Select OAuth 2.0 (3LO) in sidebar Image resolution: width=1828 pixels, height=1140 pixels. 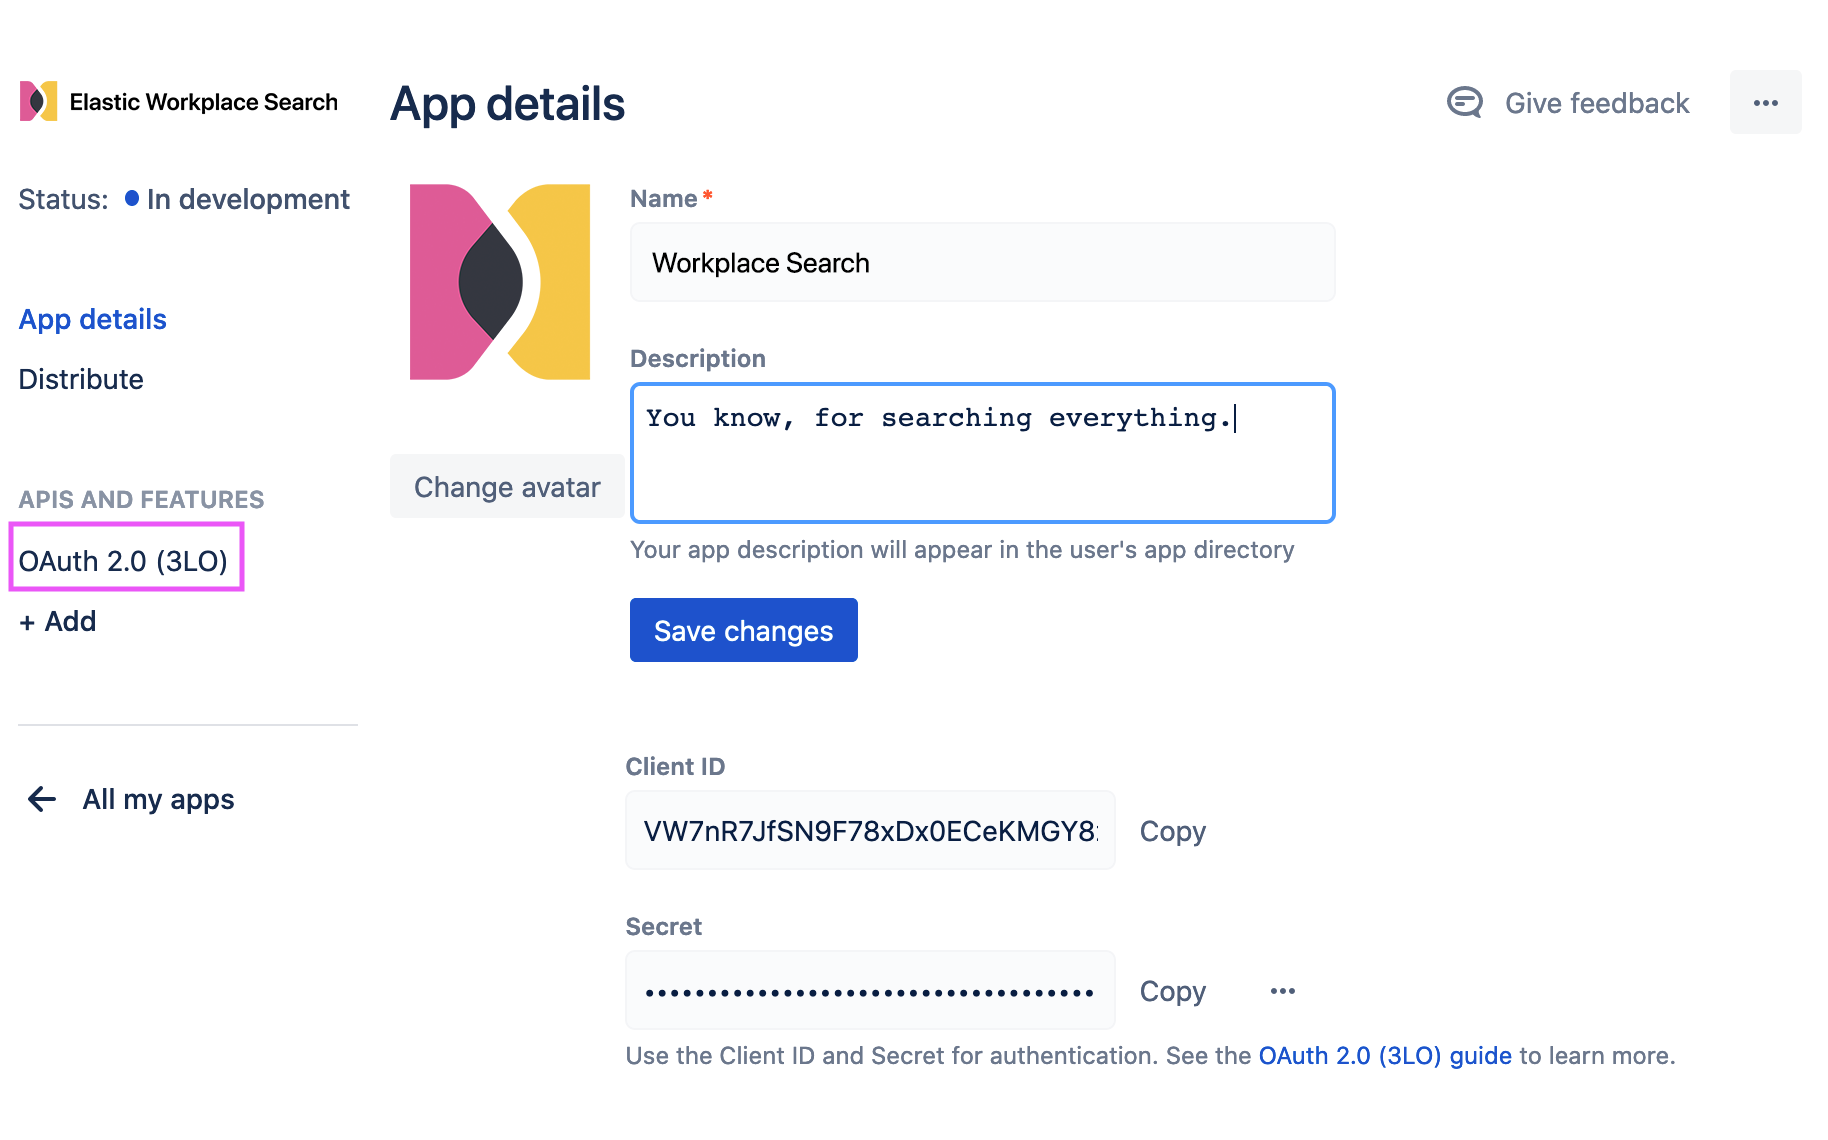pyautogui.click(x=123, y=561)
